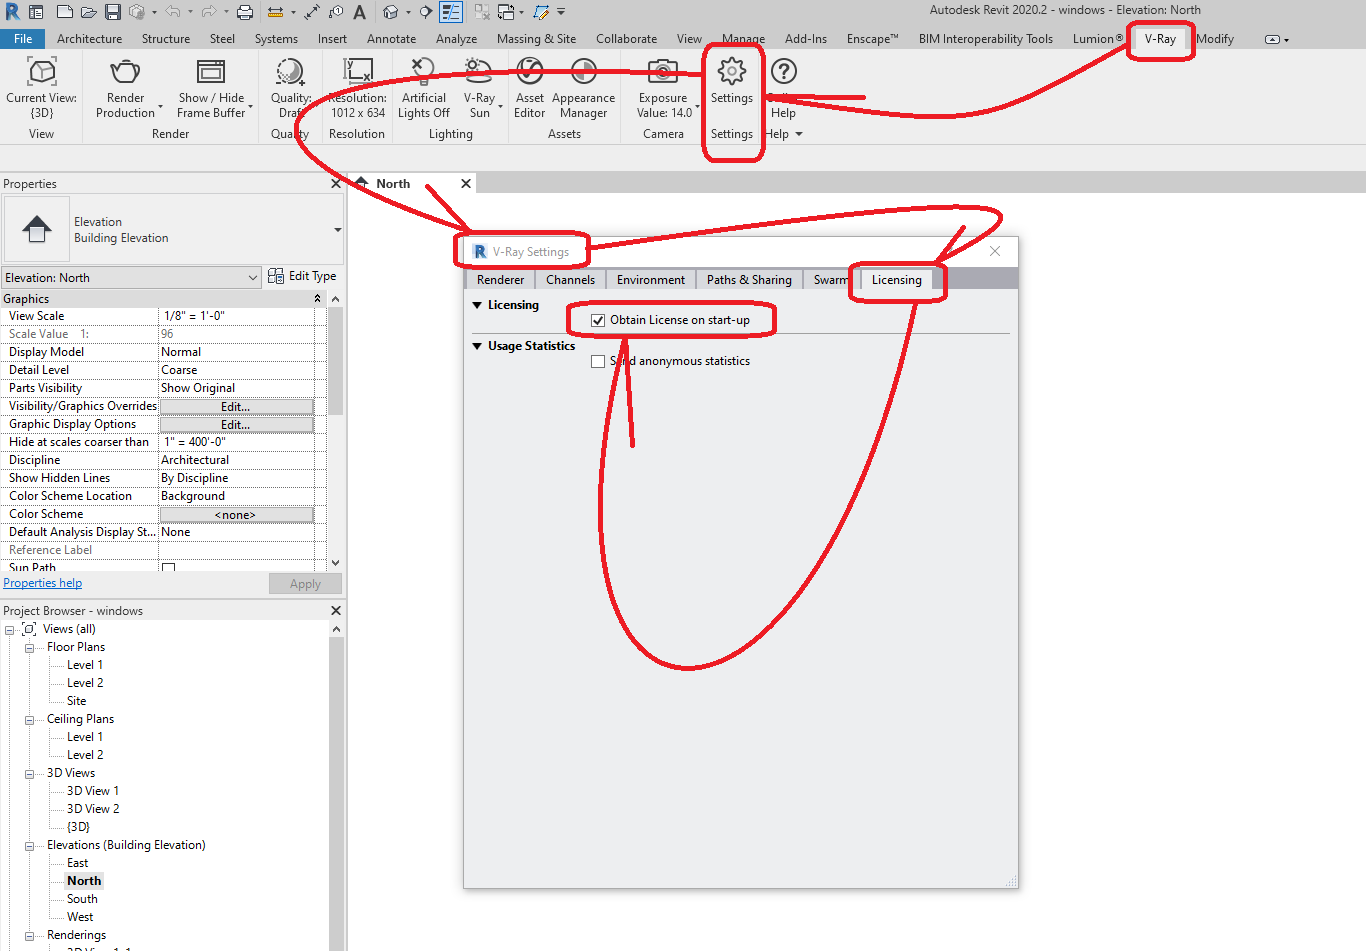Save the project using the floppy disk icon

[x=113, y=12]
